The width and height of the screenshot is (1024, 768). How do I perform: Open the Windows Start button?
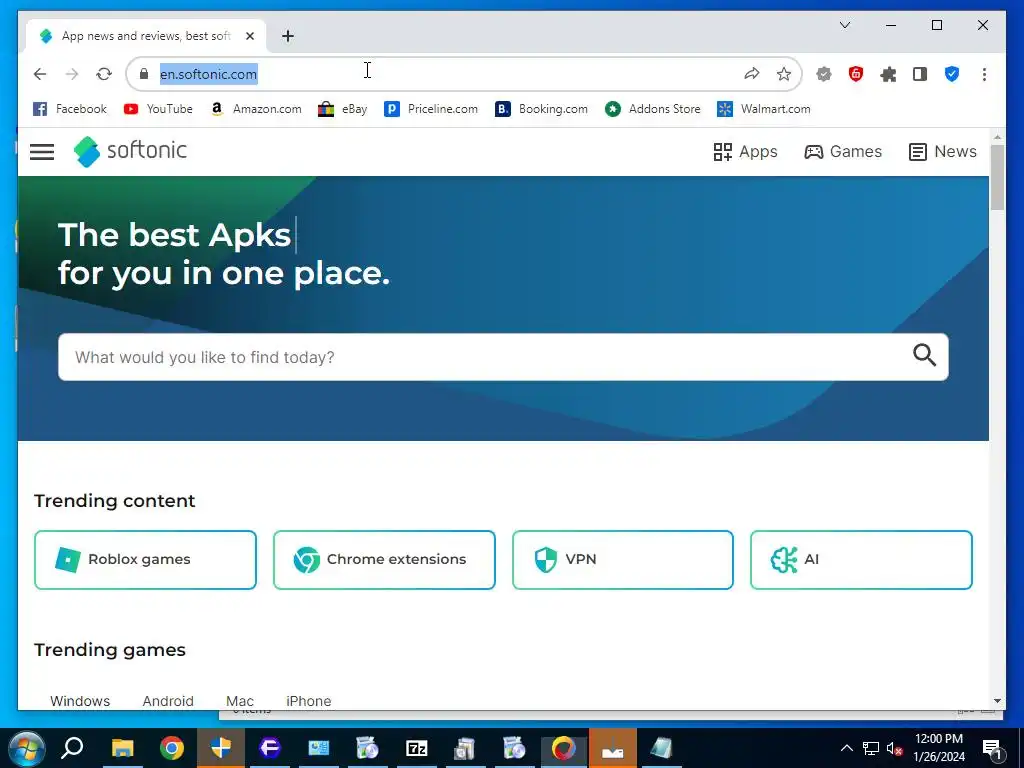(x=25, y=748)
